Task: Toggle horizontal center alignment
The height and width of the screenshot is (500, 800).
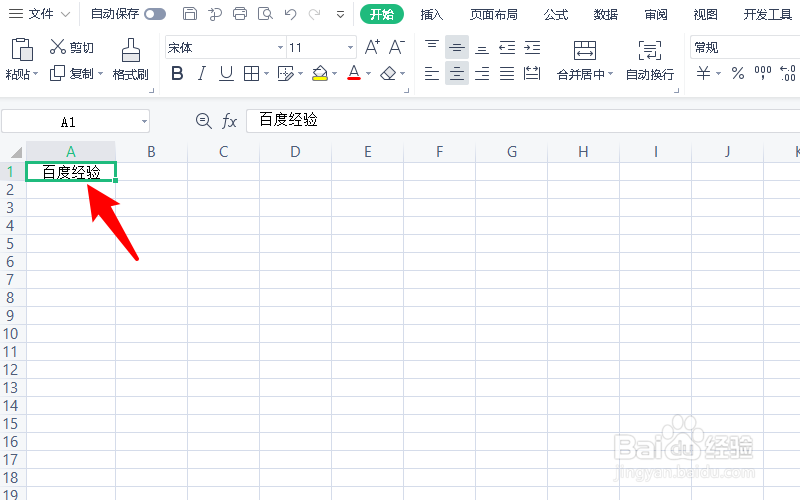Action: pyautogui.click(x=457, y=73)
